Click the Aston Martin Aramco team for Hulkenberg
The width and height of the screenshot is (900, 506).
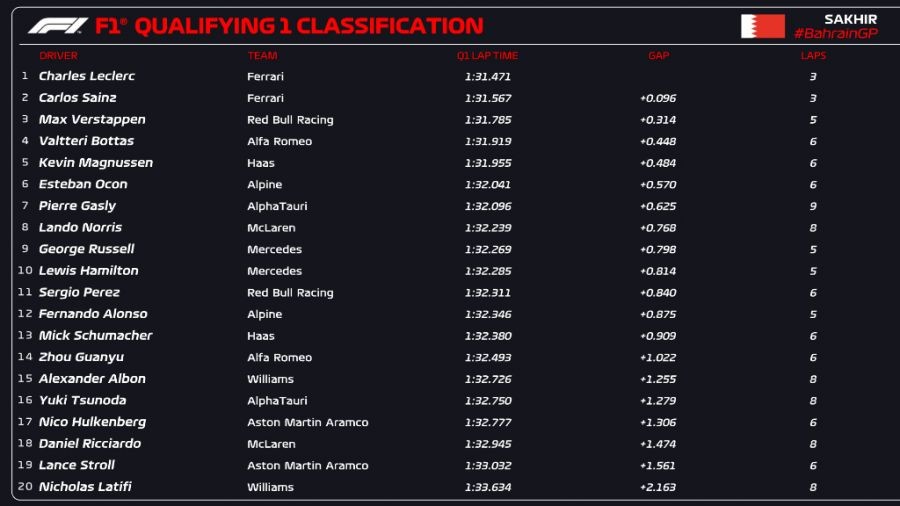[307, 422]
